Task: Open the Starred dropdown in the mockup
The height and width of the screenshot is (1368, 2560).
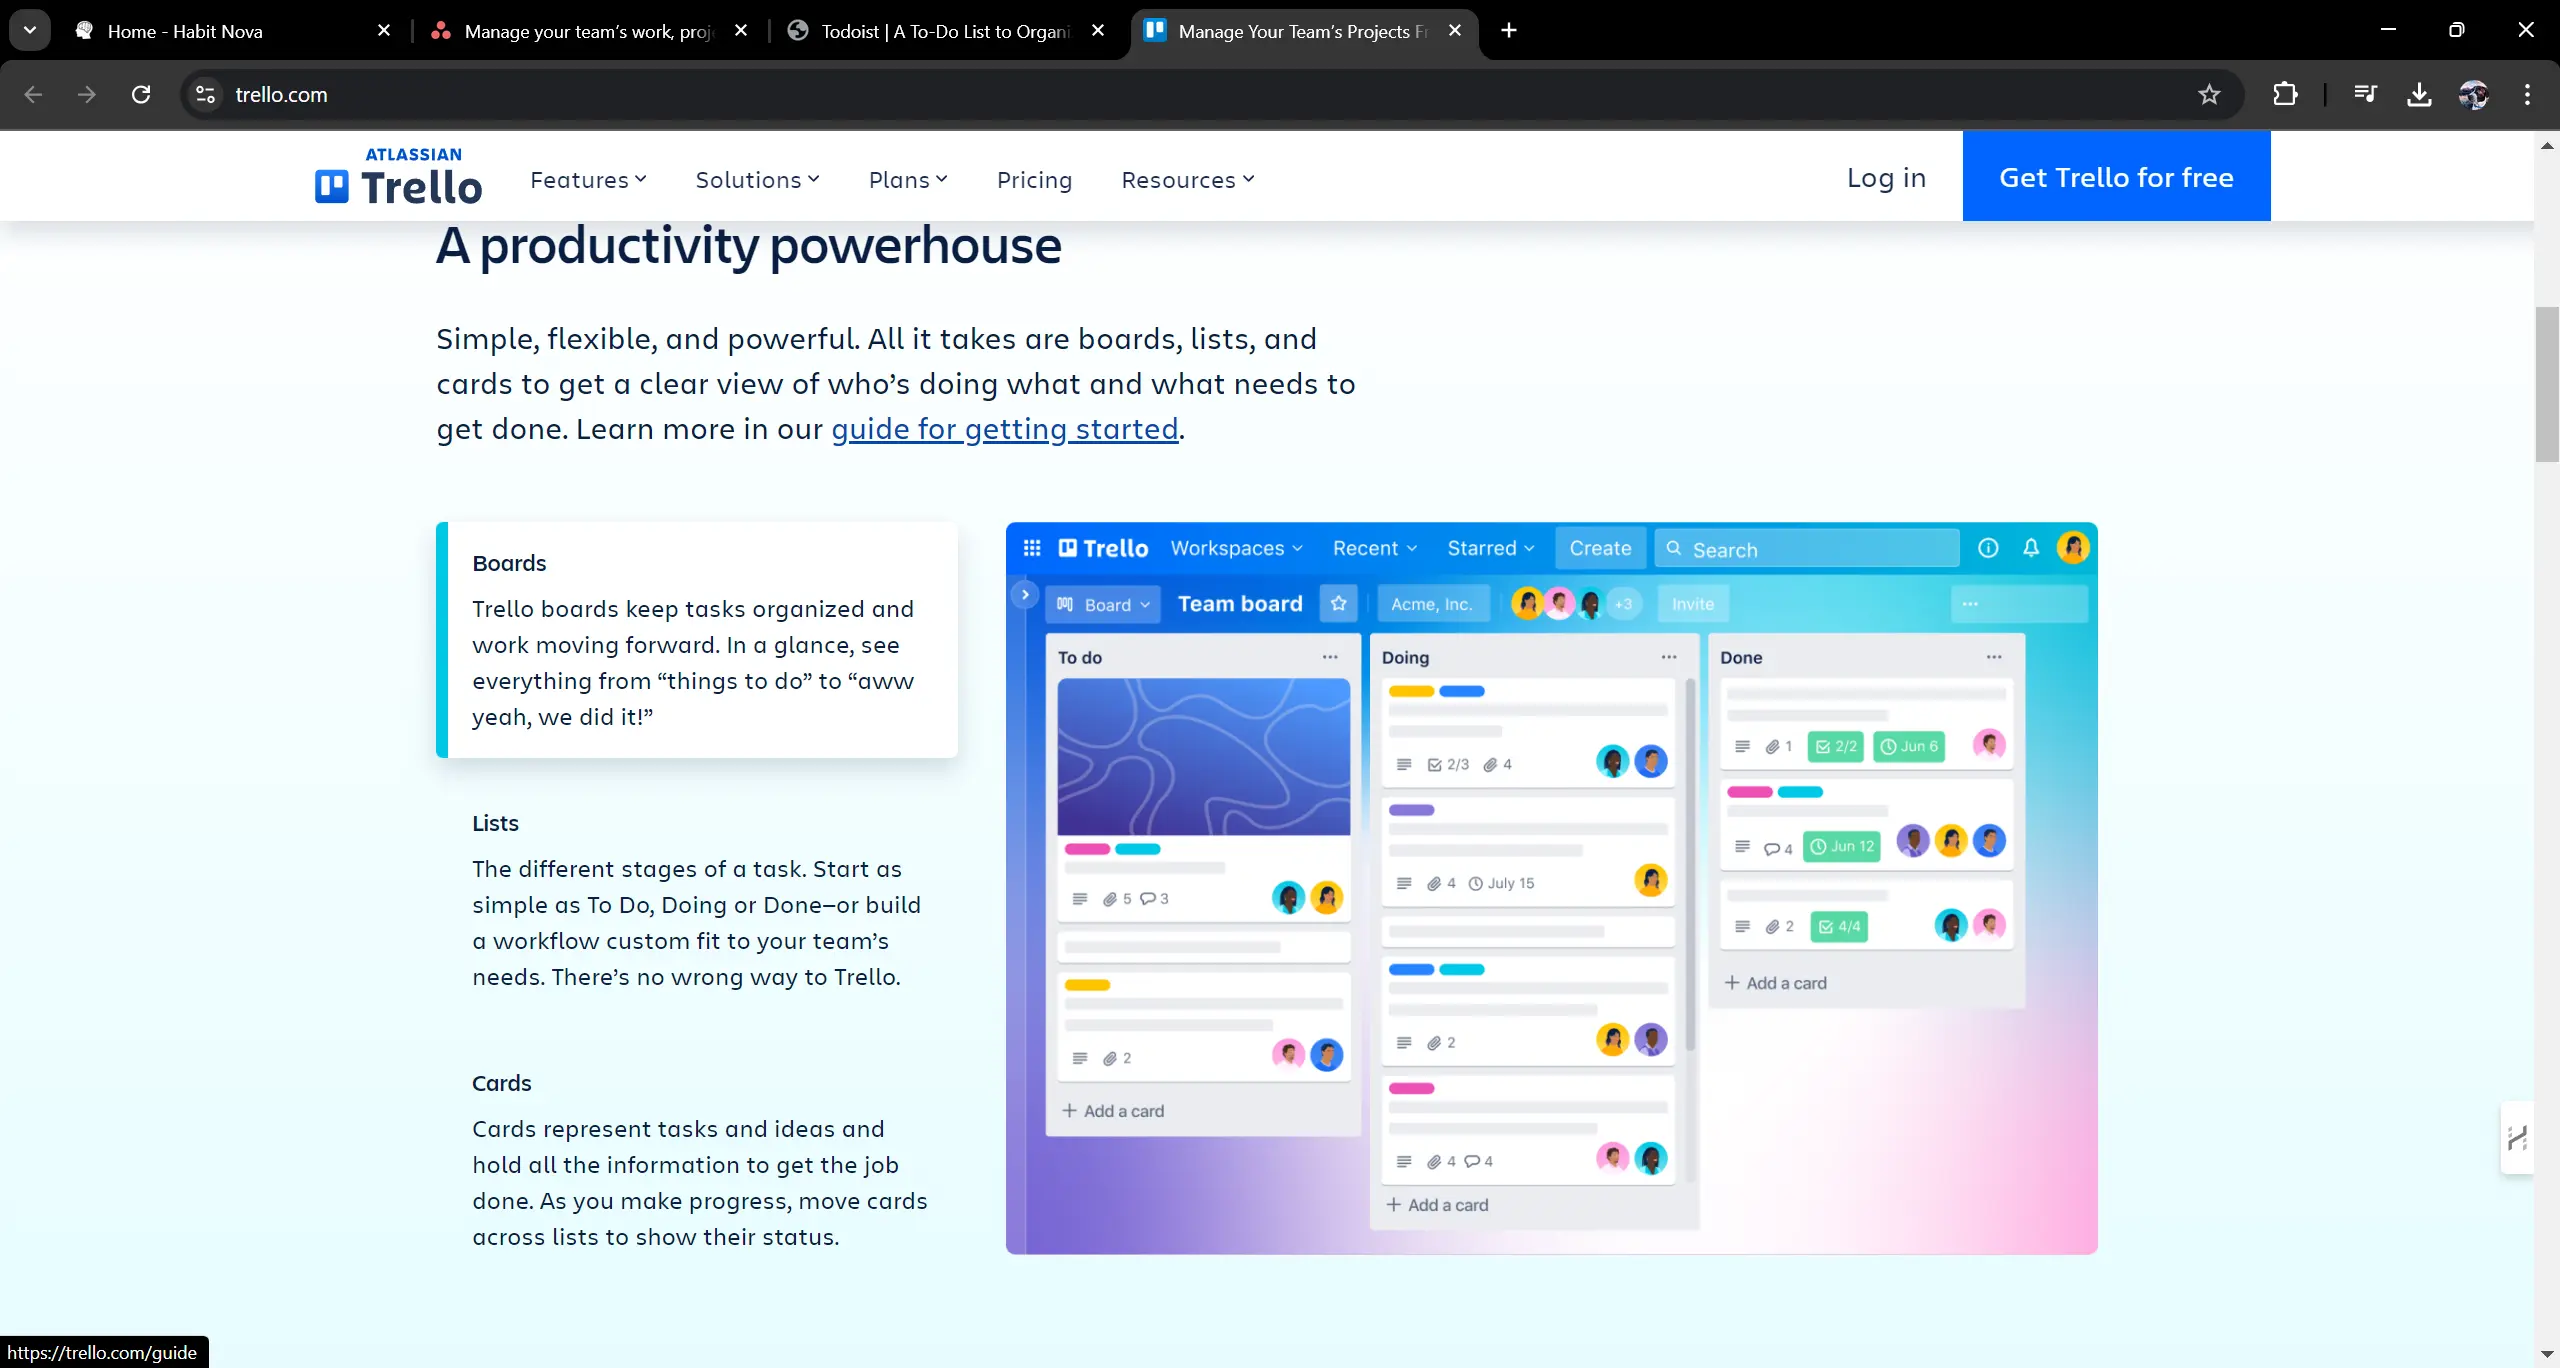Action: [x=1491, y=548]
